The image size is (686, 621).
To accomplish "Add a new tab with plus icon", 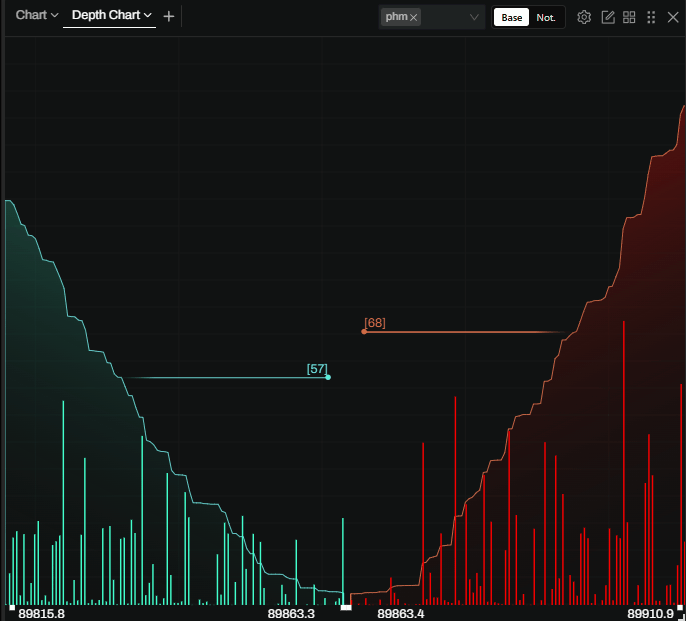I will [x=168, y=17].
